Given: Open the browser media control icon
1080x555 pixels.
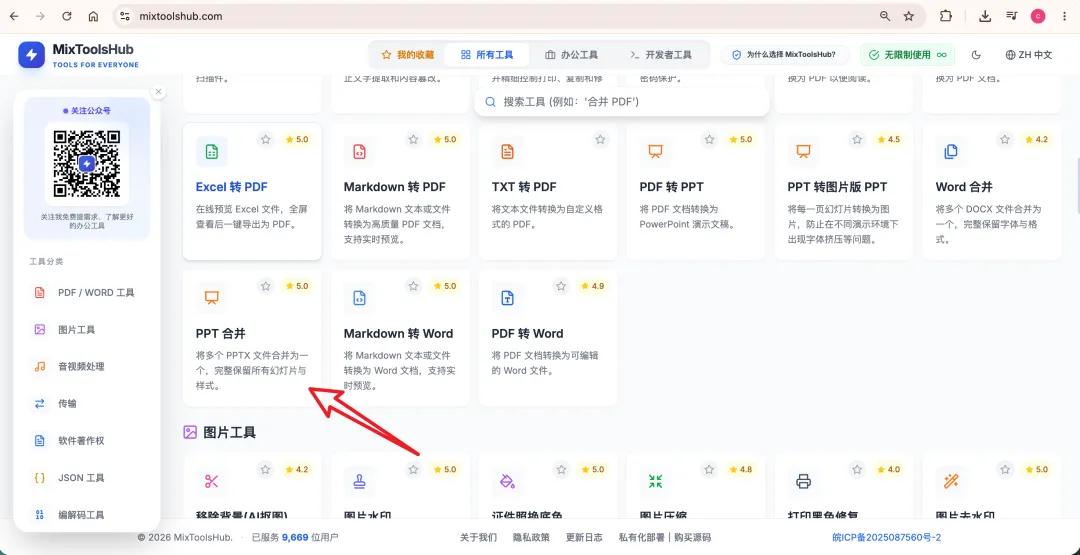Looking at the screenshot, I should pyautogui.click(x=1011, y=16).
